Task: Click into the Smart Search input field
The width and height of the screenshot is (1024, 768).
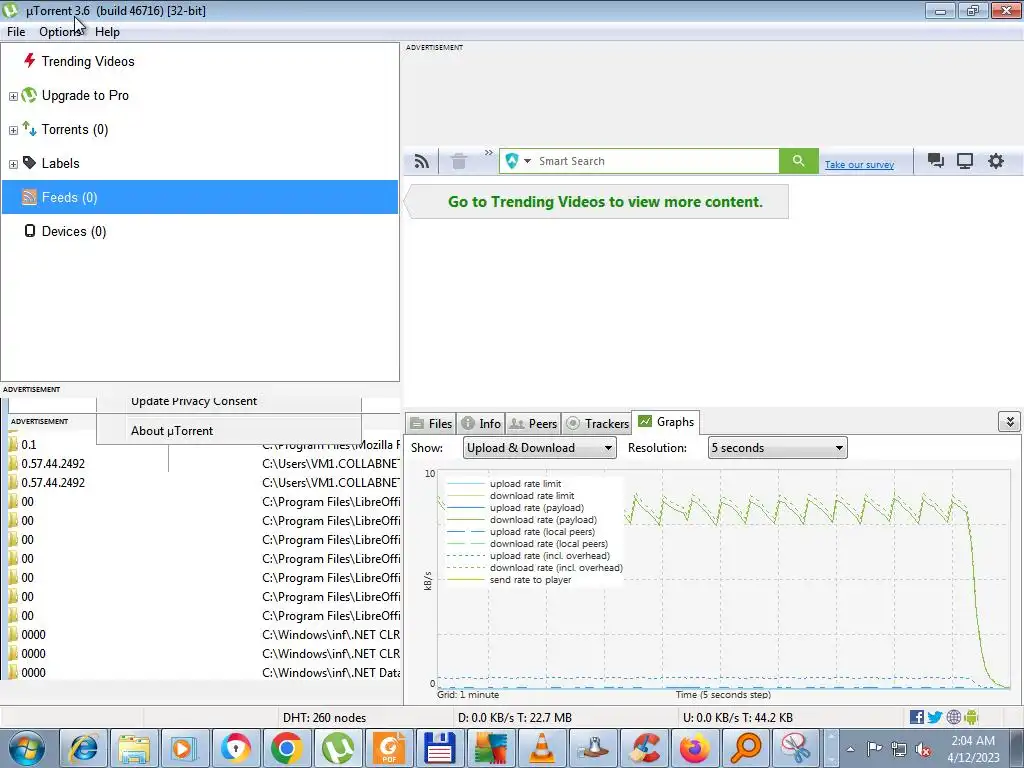Action: (656, 161)
